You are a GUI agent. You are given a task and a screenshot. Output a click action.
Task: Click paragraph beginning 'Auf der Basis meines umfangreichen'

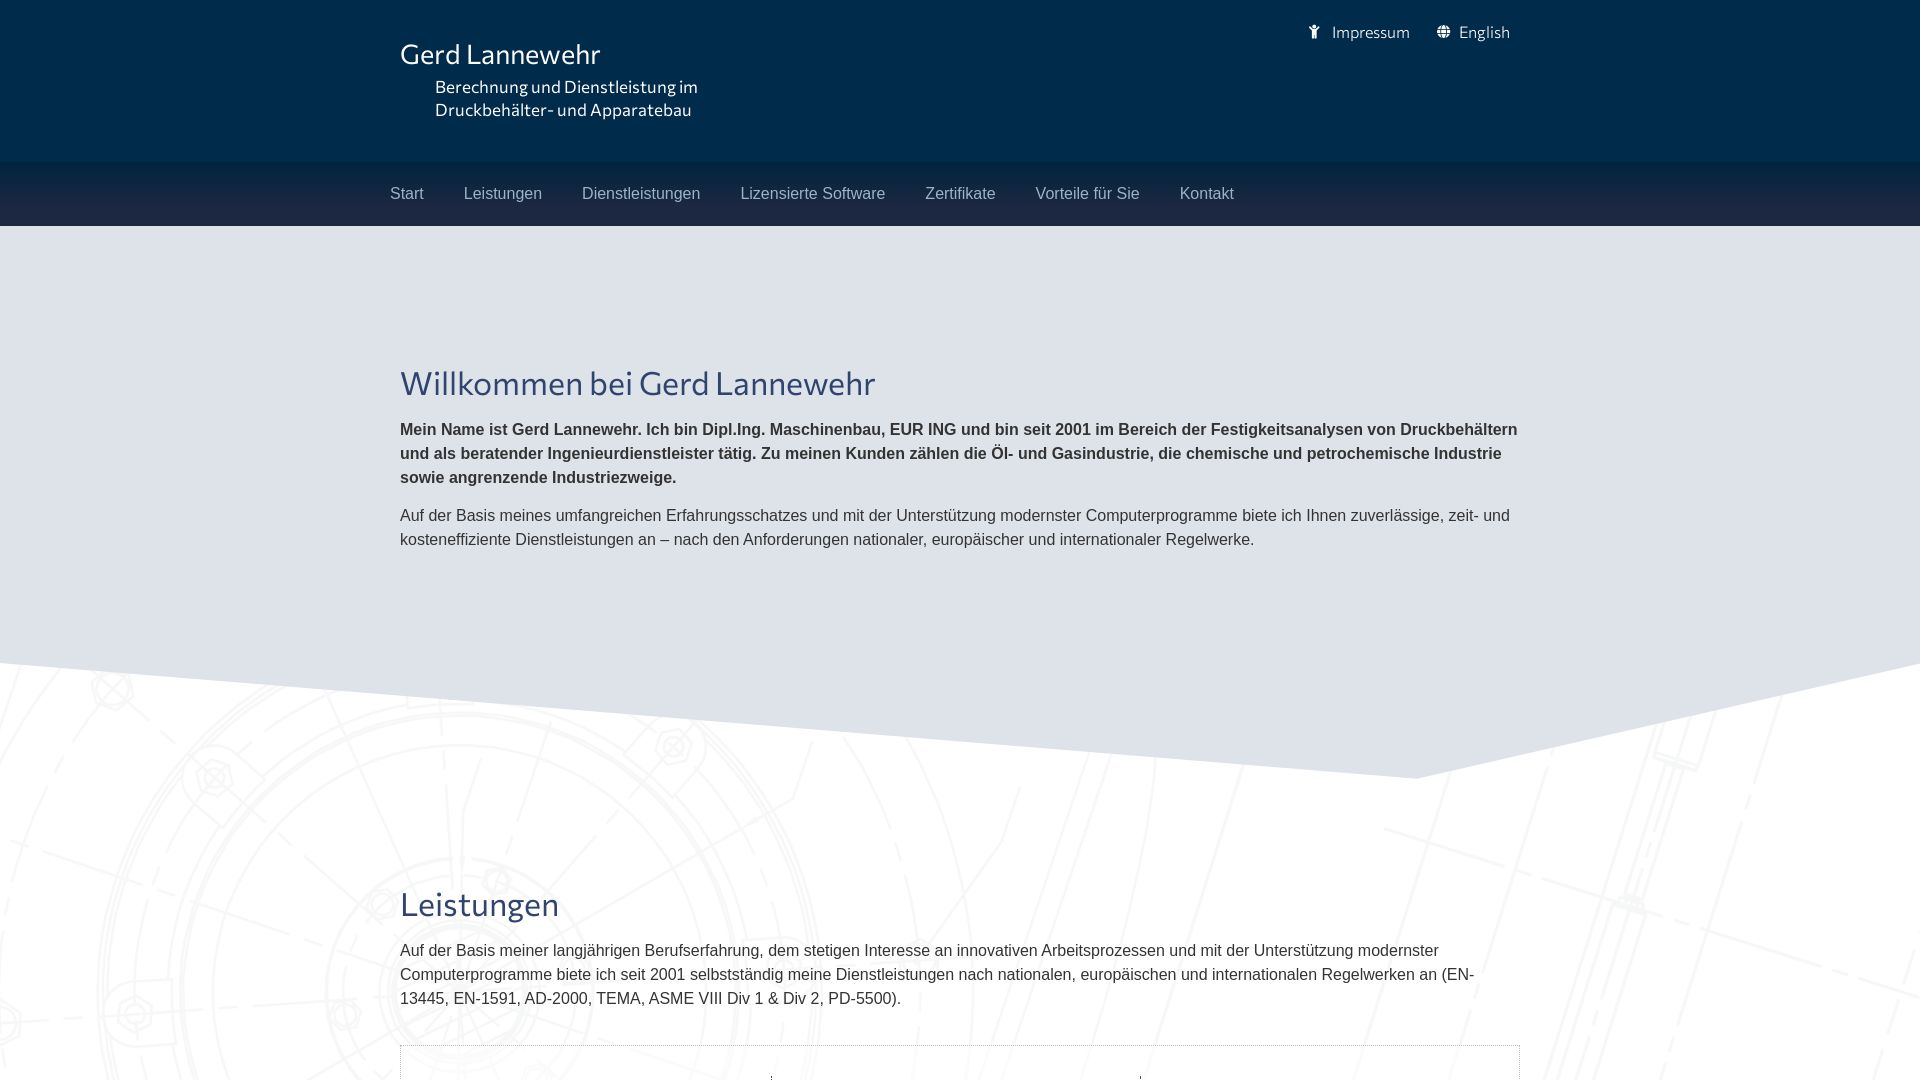pyautogui.click(x=955, y=527)
